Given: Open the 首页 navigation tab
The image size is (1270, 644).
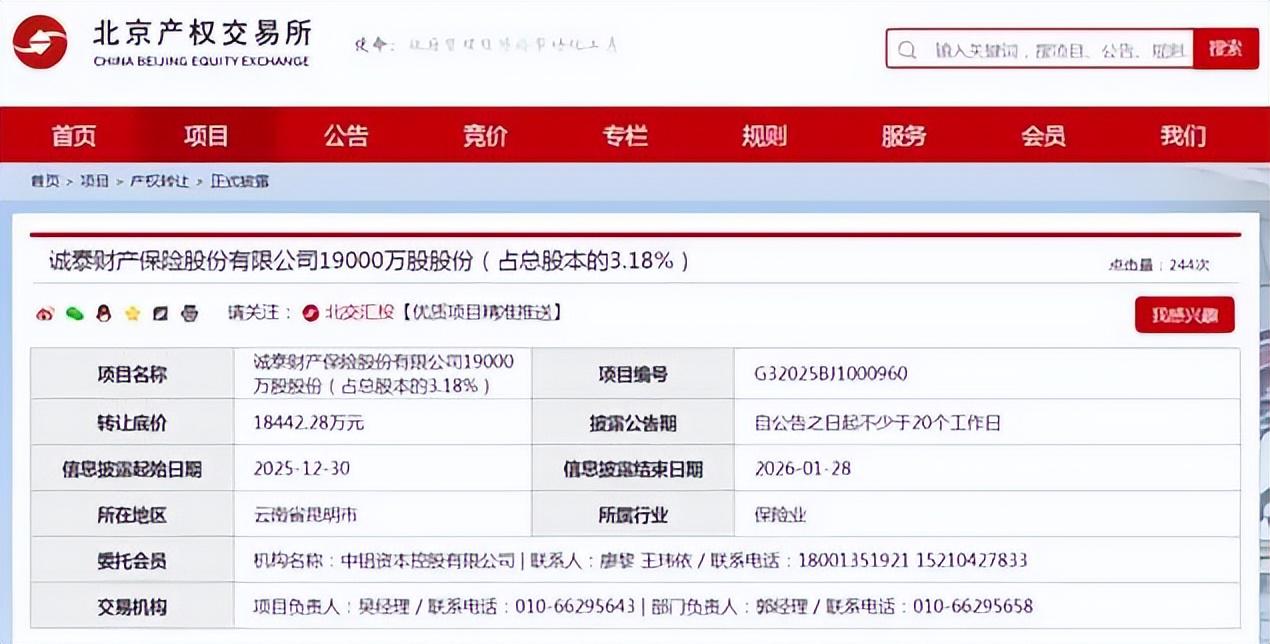Looking at the screenshot, I should [x=74, y=136].
